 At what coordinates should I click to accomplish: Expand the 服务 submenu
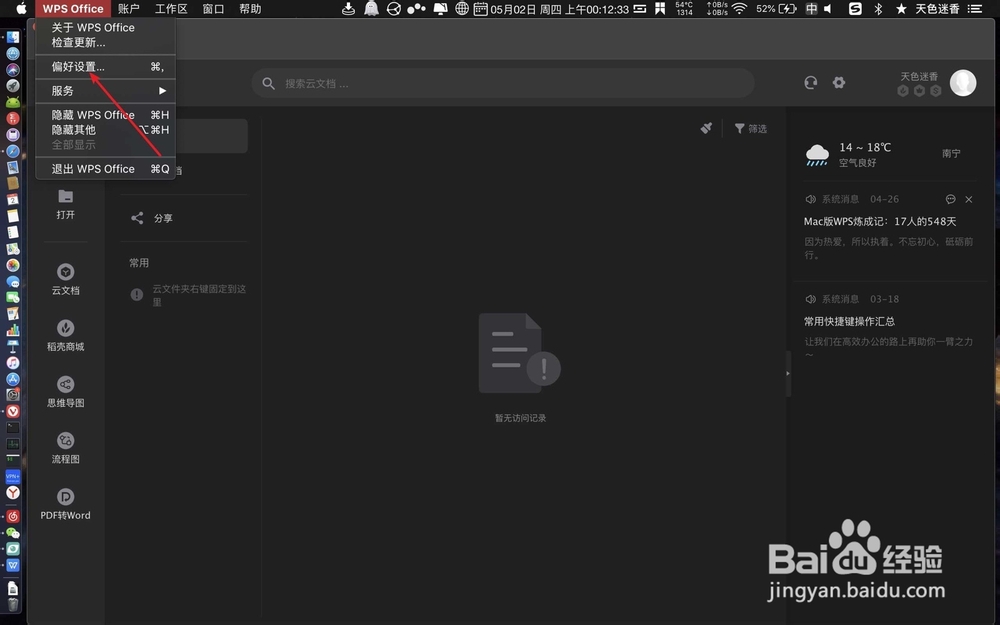[x=105, y=91]
